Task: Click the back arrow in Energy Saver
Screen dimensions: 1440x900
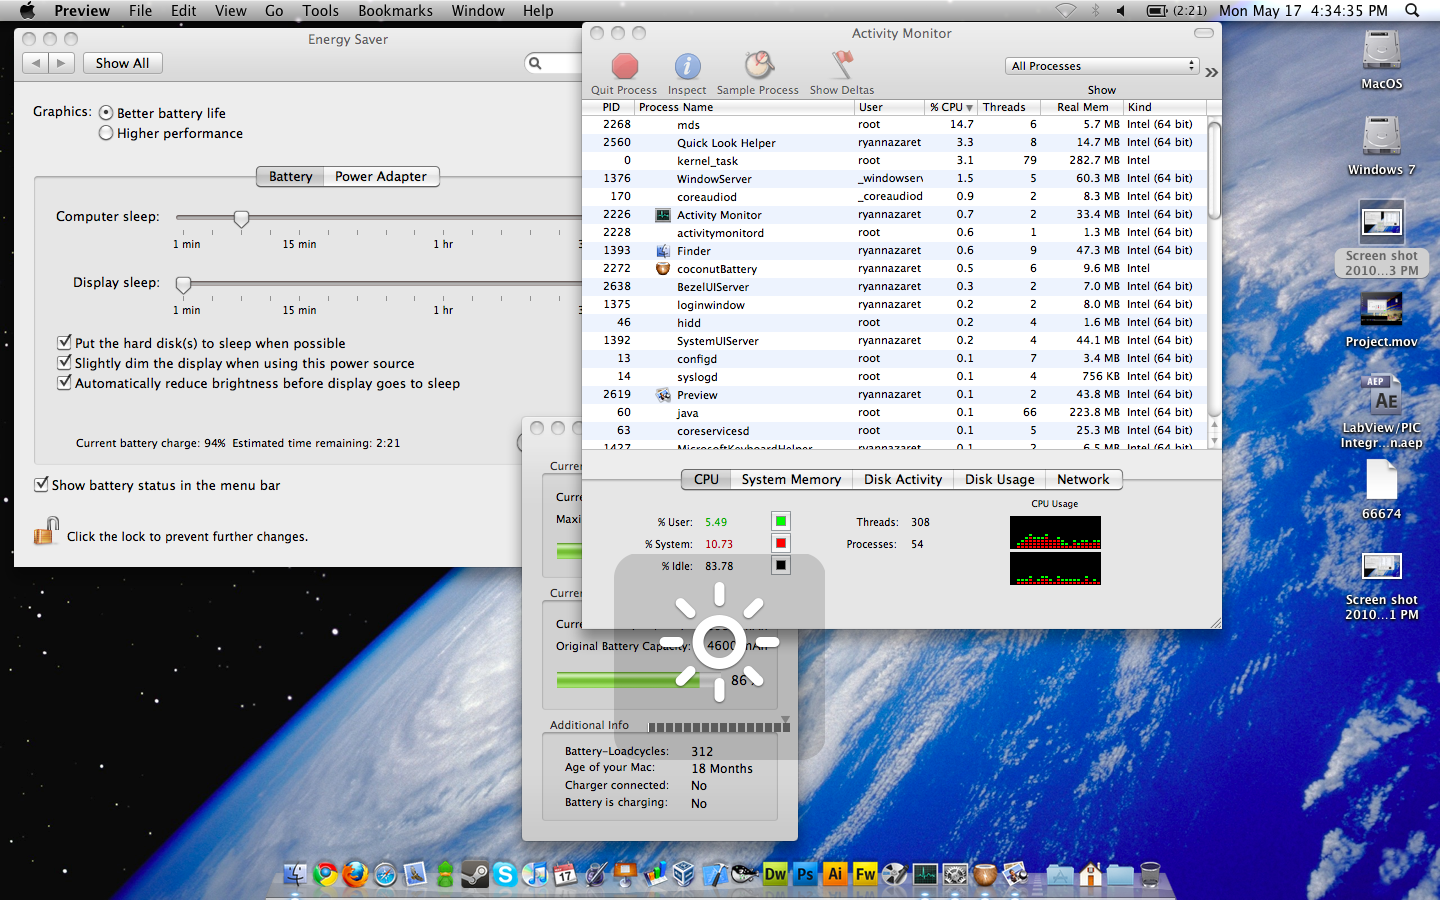Action: click(36, 63)
